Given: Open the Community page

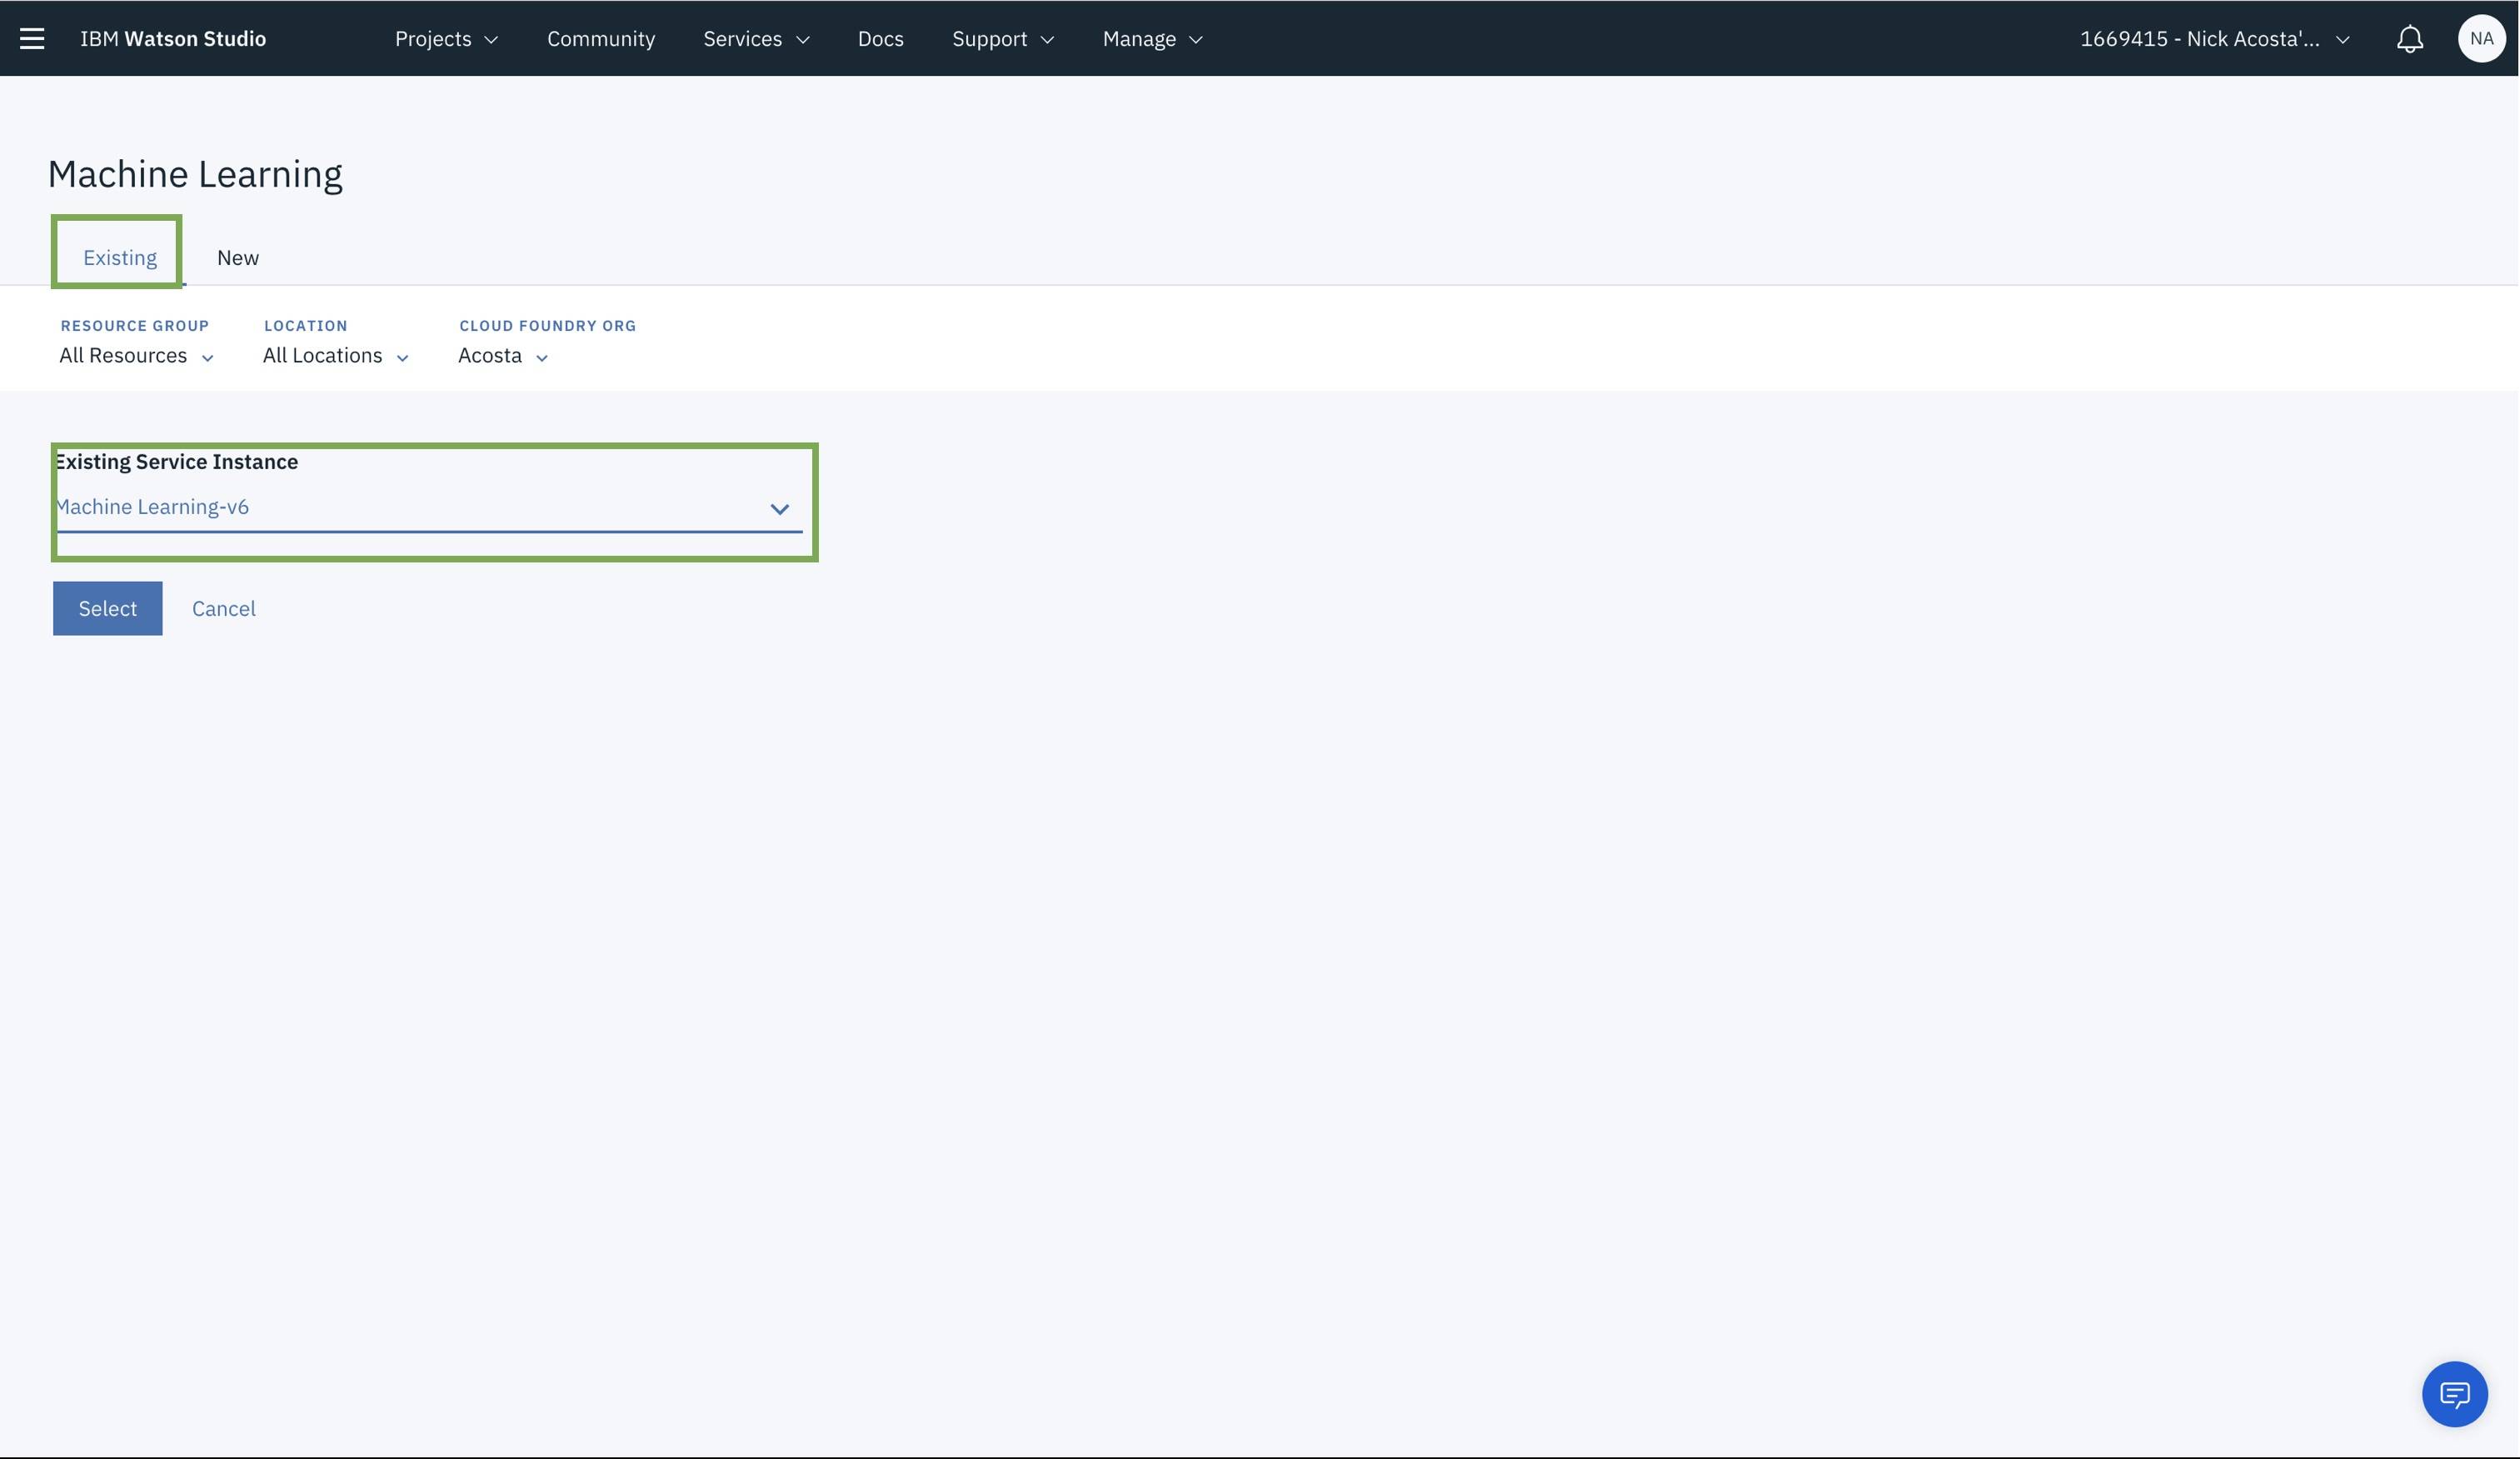Looking at the screenshot, I should [x=601, y=38].
